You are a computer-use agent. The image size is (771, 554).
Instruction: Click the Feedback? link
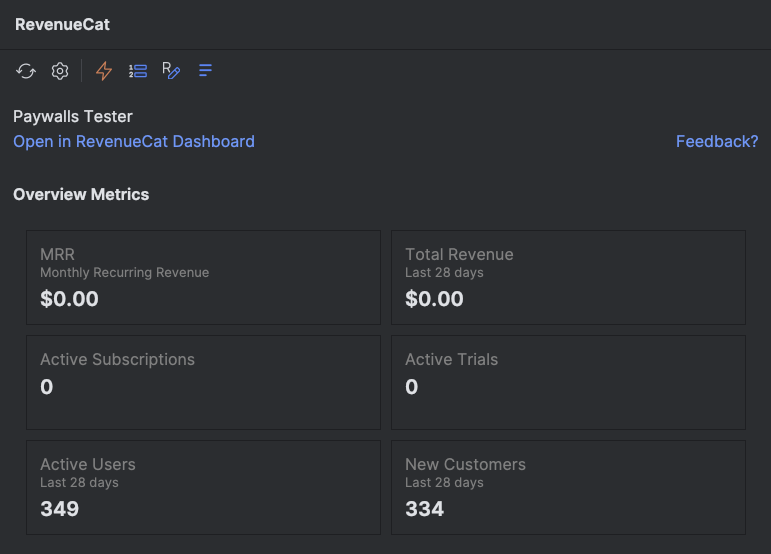coord(717,142)
